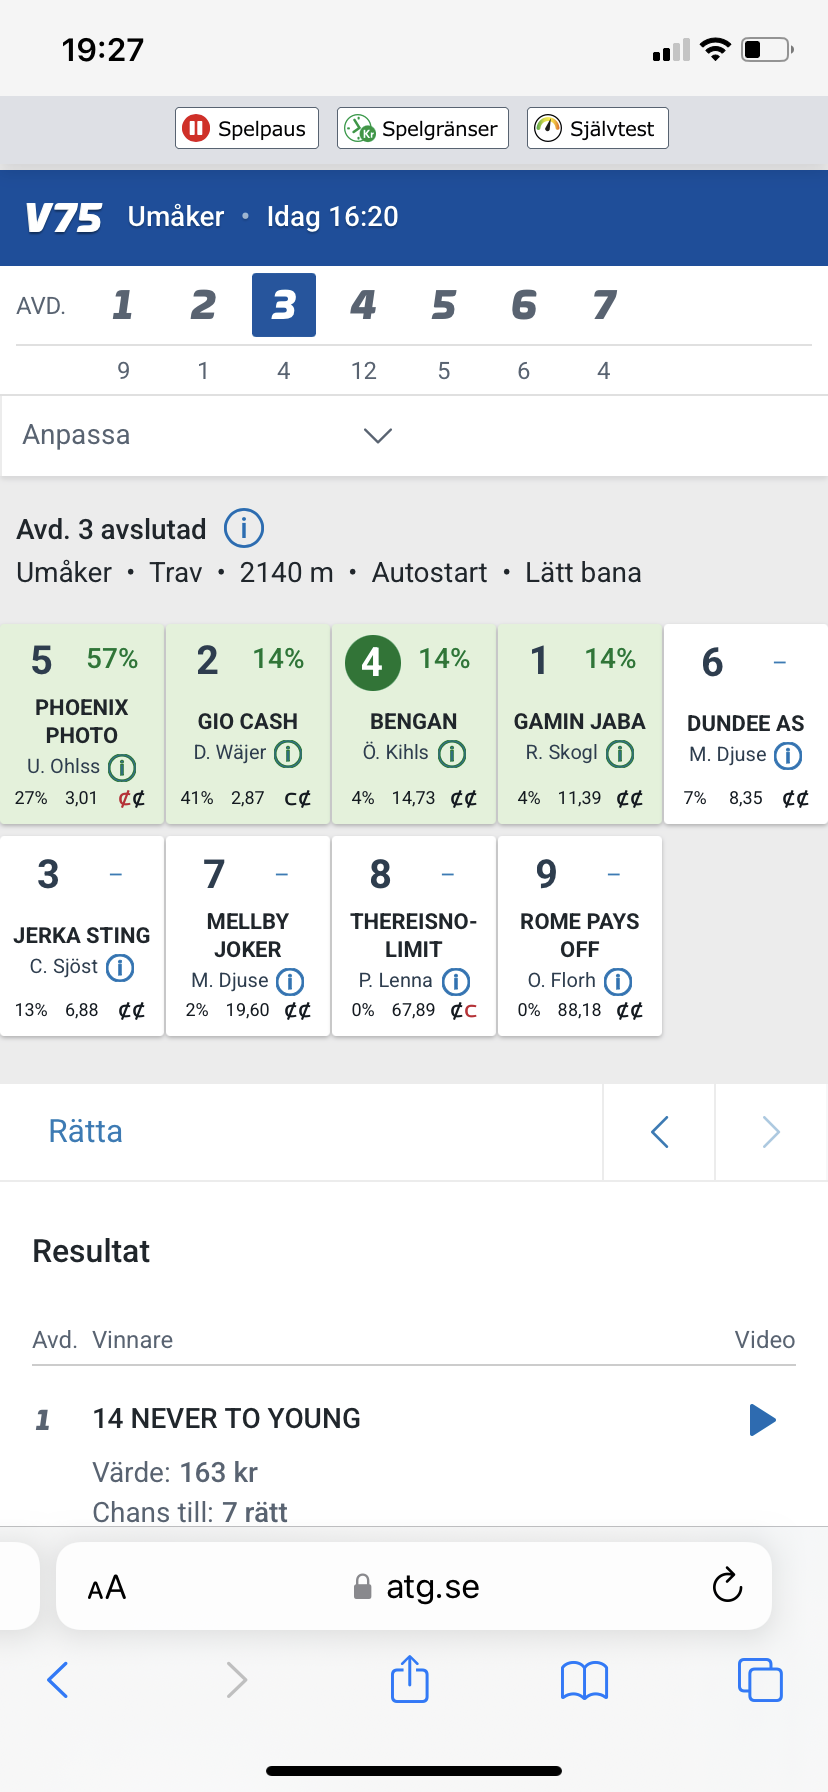828x1792 pixels.
Task: Reload the atg.se page
Action: click(x=727, y=1586)
